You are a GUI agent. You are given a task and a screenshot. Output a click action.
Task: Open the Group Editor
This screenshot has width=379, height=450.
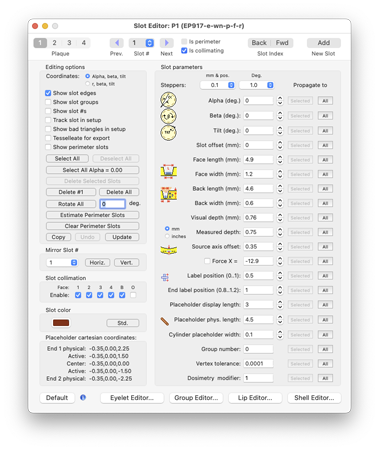[x=196, y=398]
